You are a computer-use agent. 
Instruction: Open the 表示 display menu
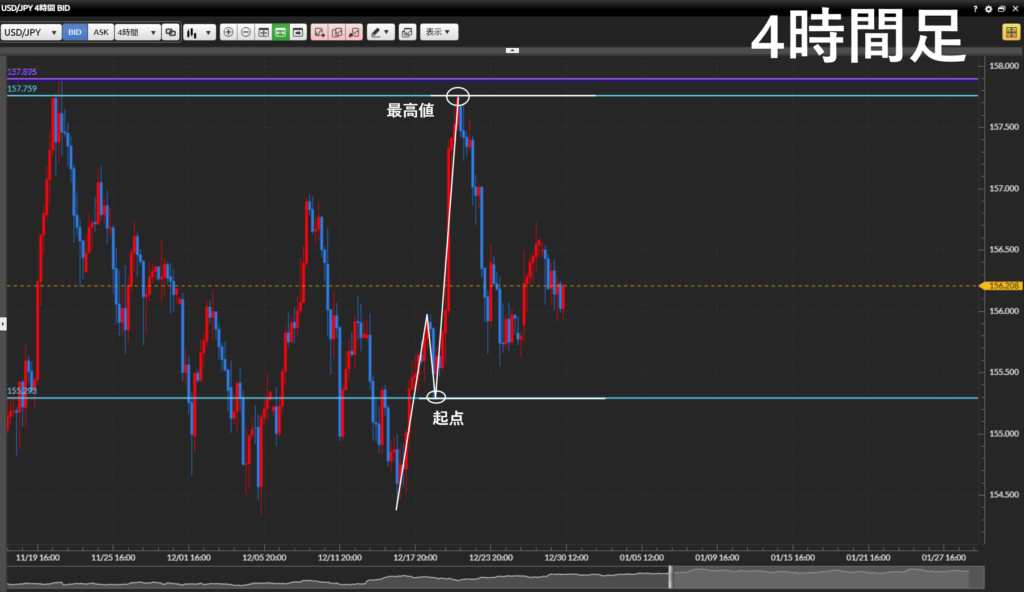[x=438, y=32]
